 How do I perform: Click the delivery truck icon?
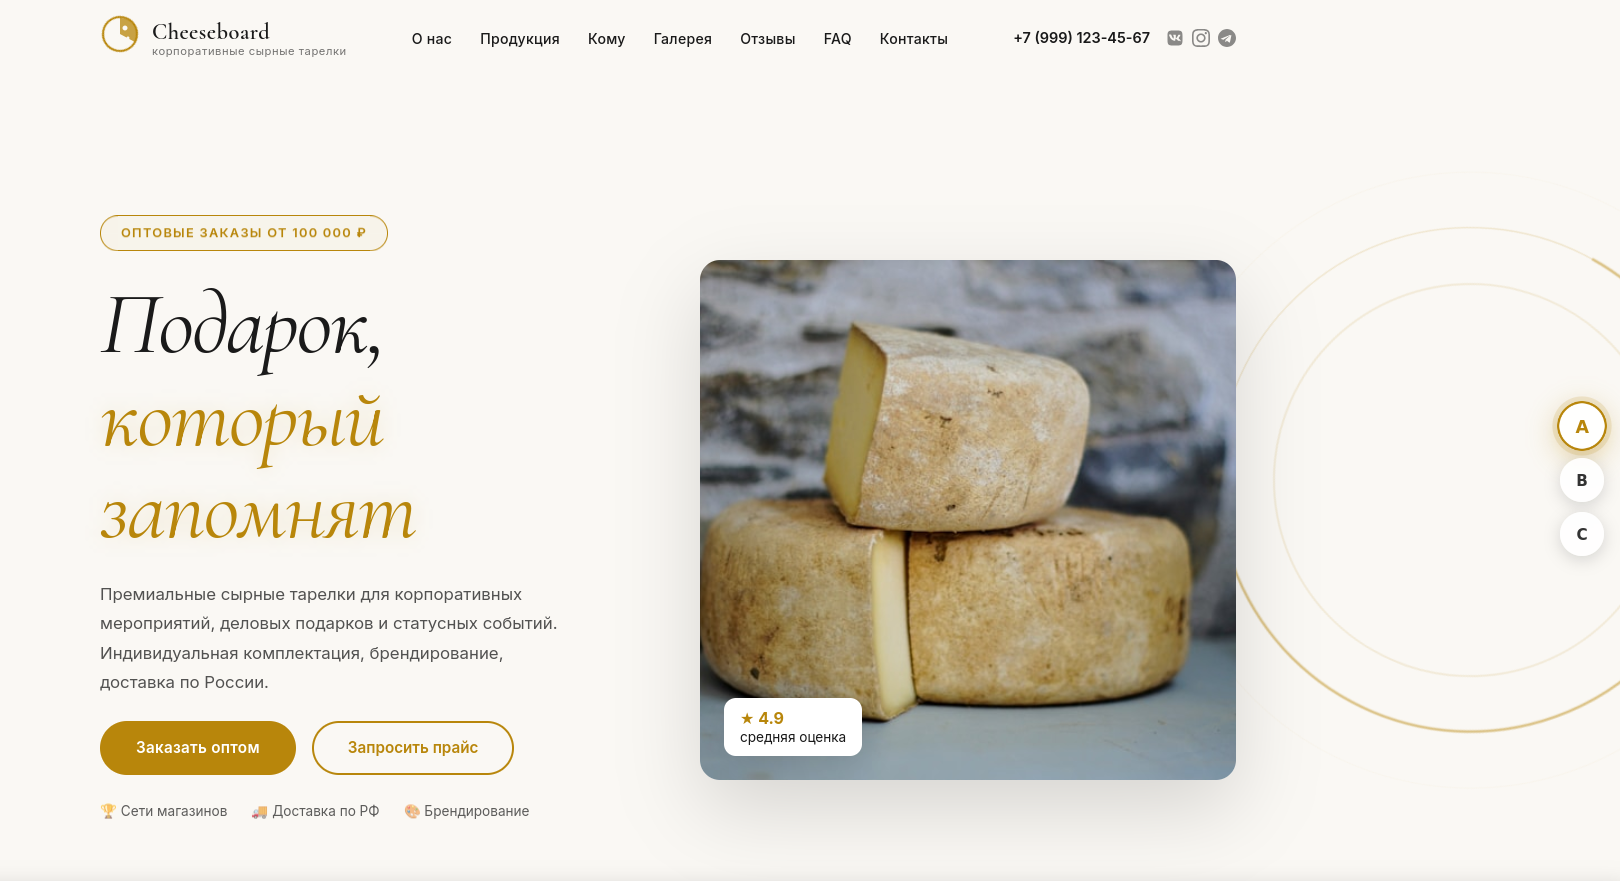(259, 811)
